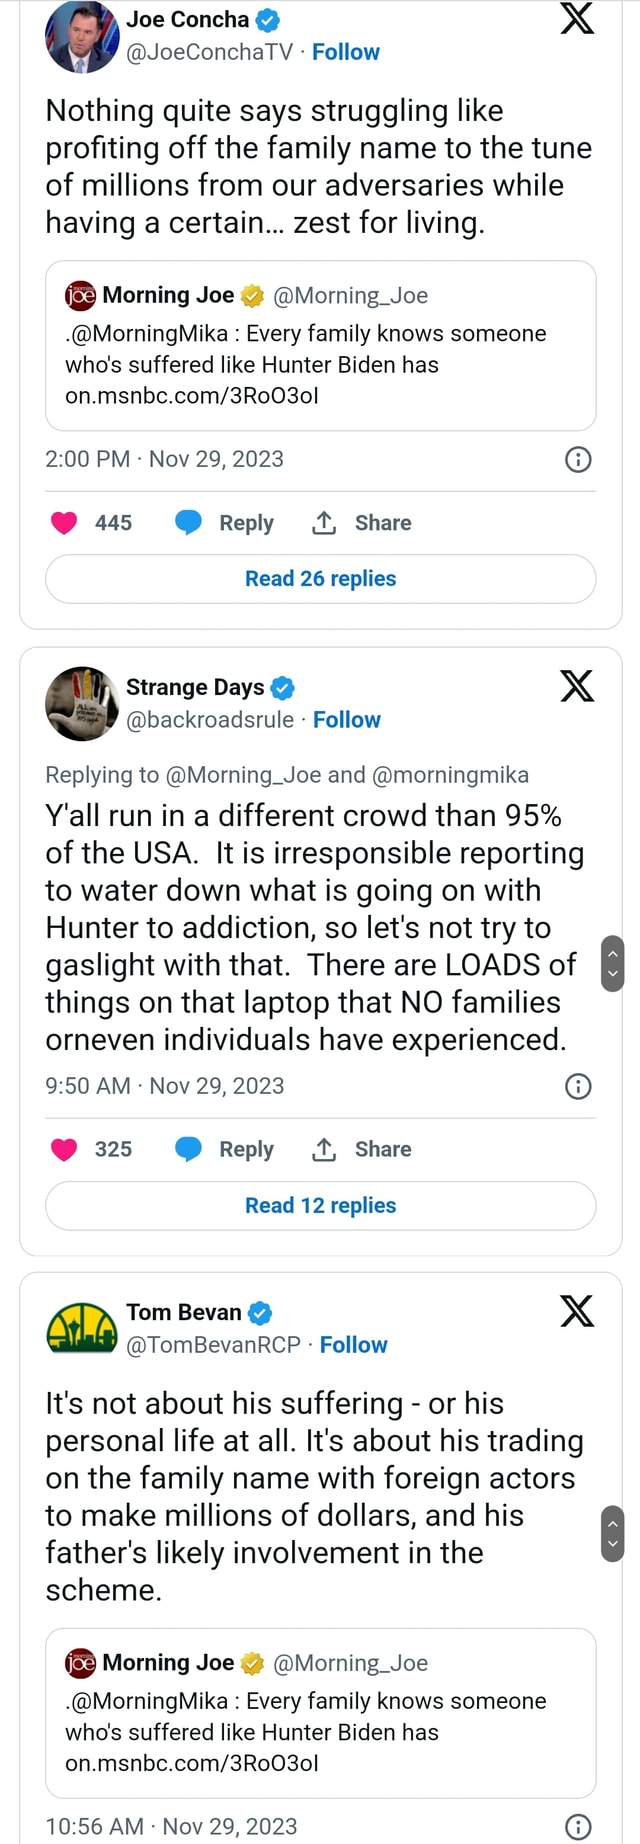The image size is (640, 1844).
Task: Click scroll handle beside Tom Bevan tweet
Action: pyautogui.click(x=613, y=1533)
